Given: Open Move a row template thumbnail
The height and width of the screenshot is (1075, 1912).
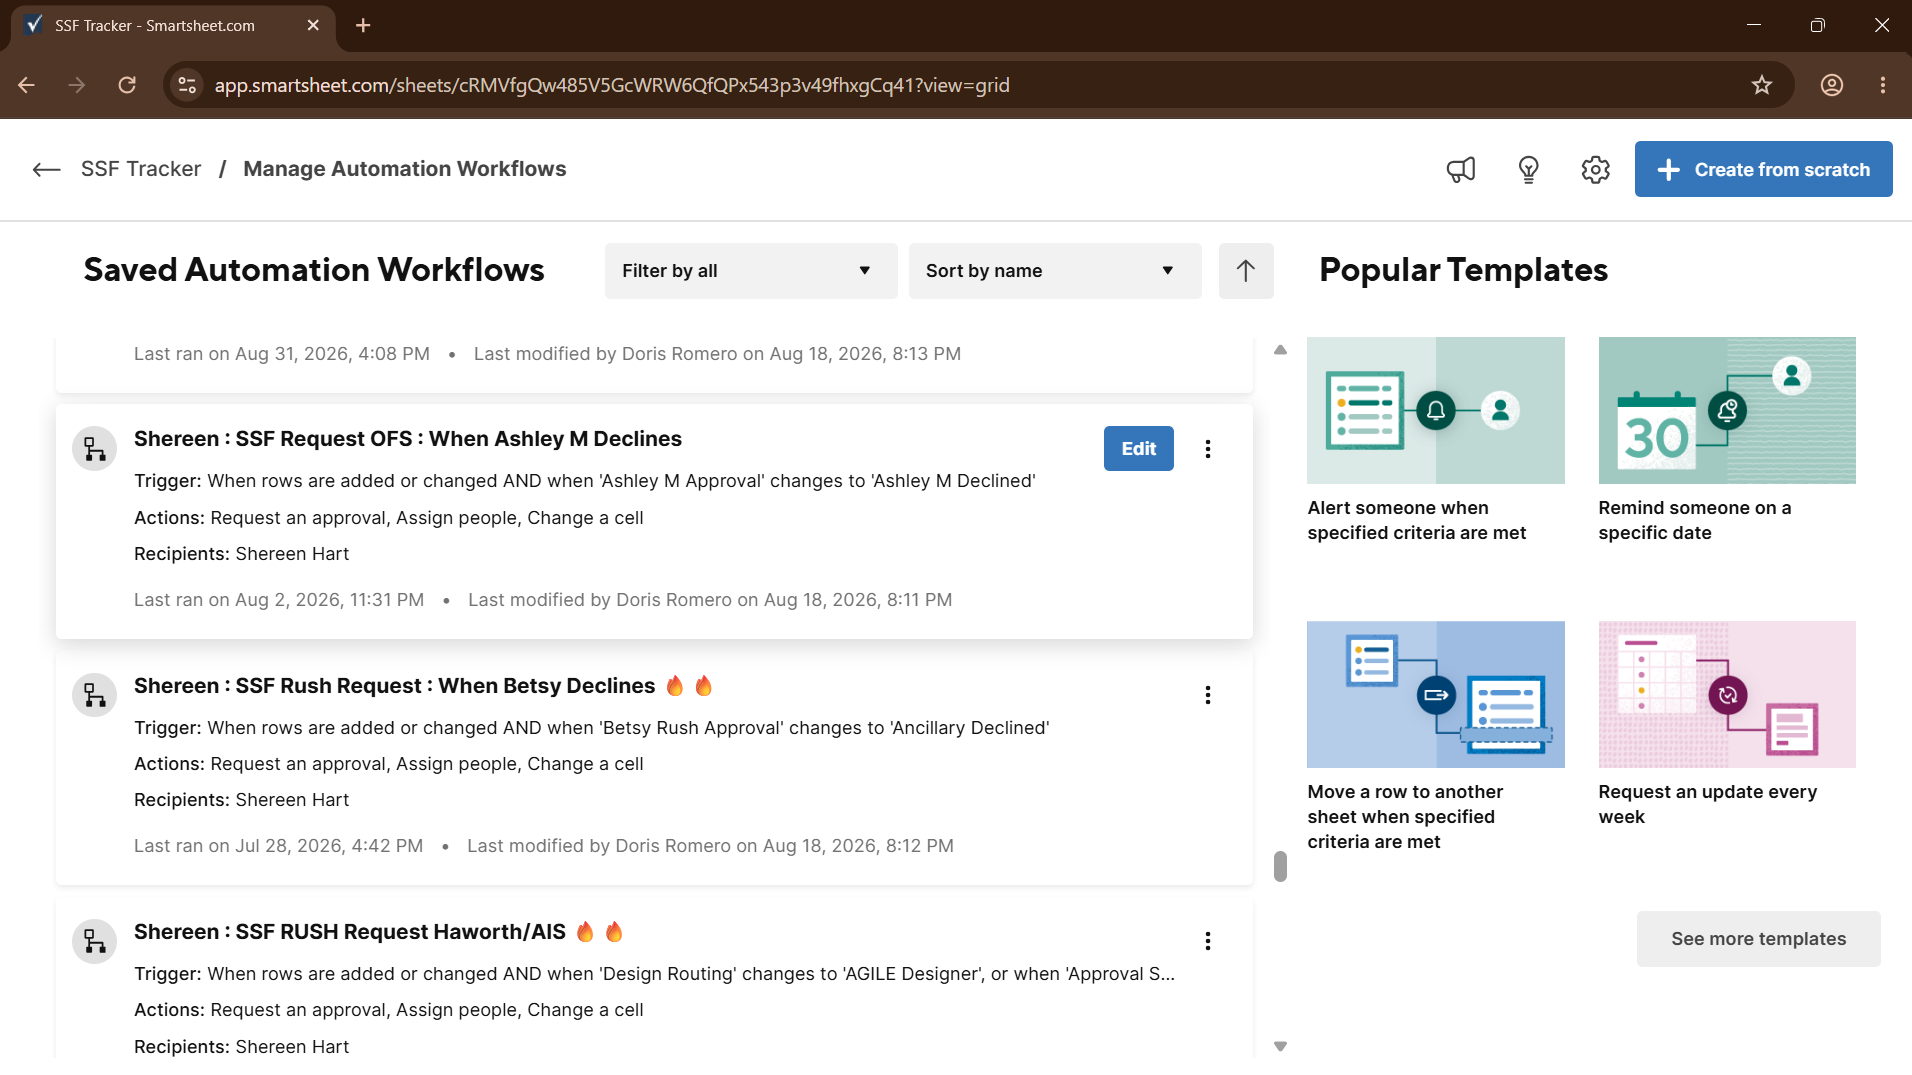Looking at the screenshot, I should 1435,695.
